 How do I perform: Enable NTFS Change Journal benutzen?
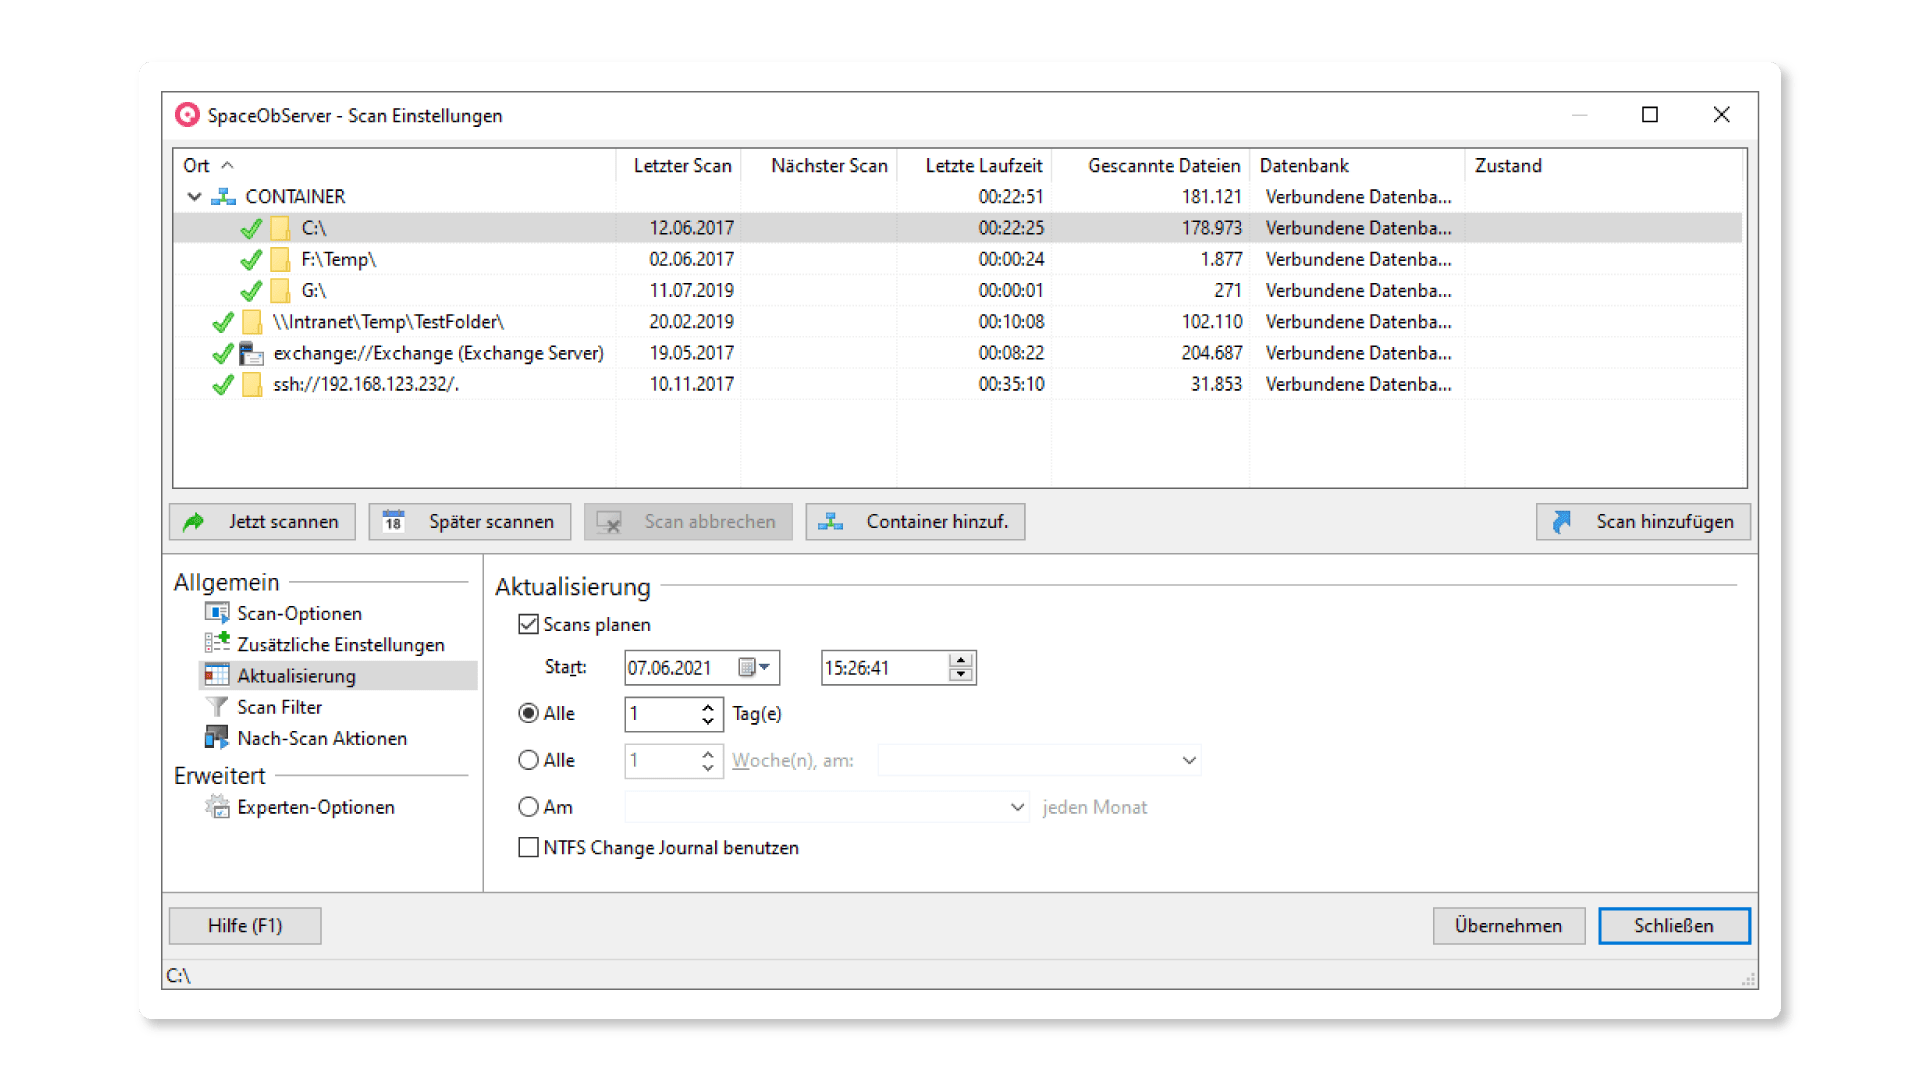tap(528, 847)
